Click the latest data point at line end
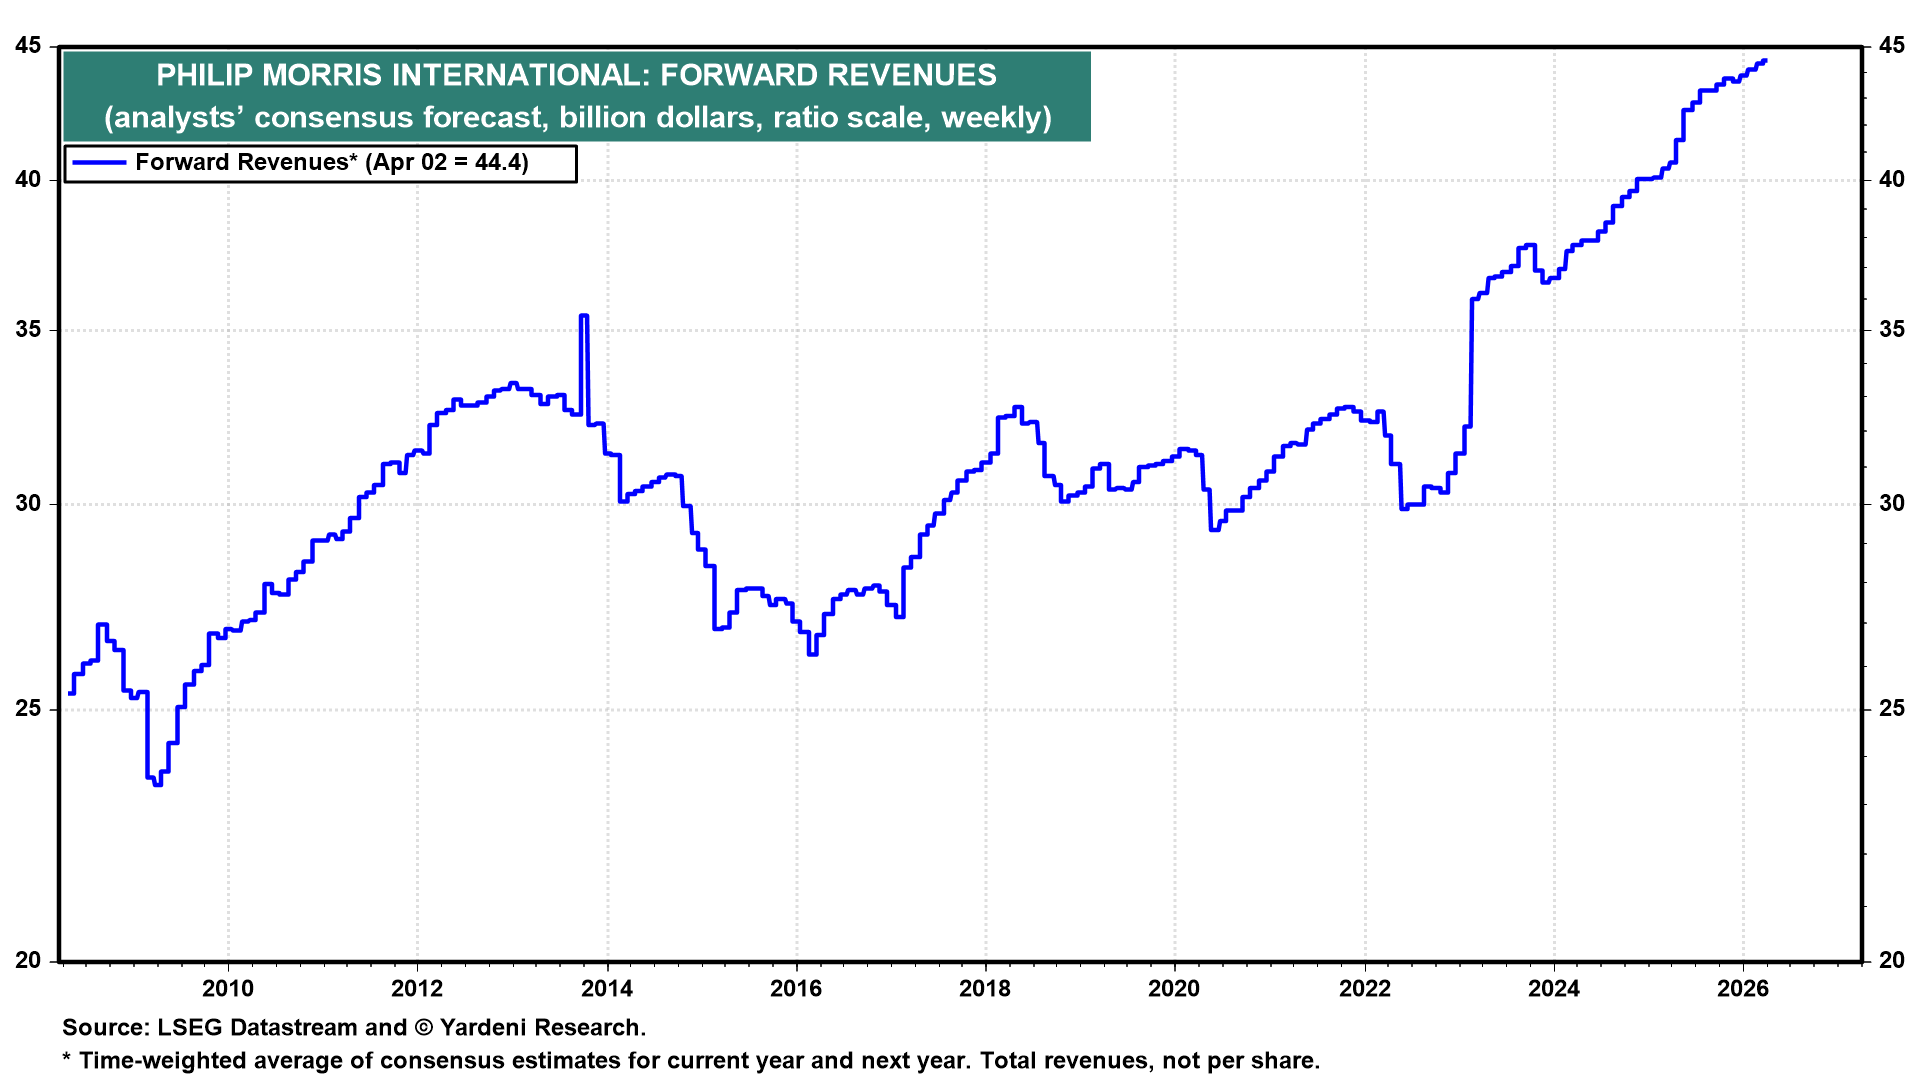 coord(1765,61)
